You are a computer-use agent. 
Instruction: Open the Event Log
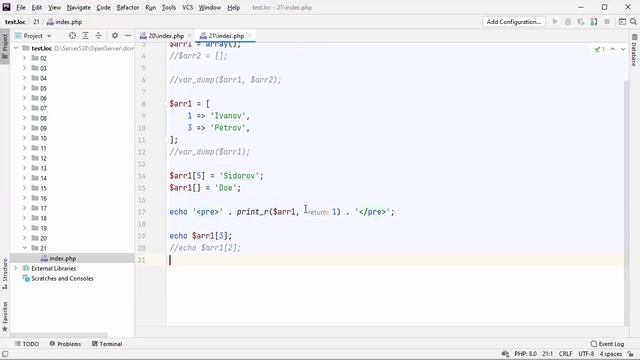[607, 344]
